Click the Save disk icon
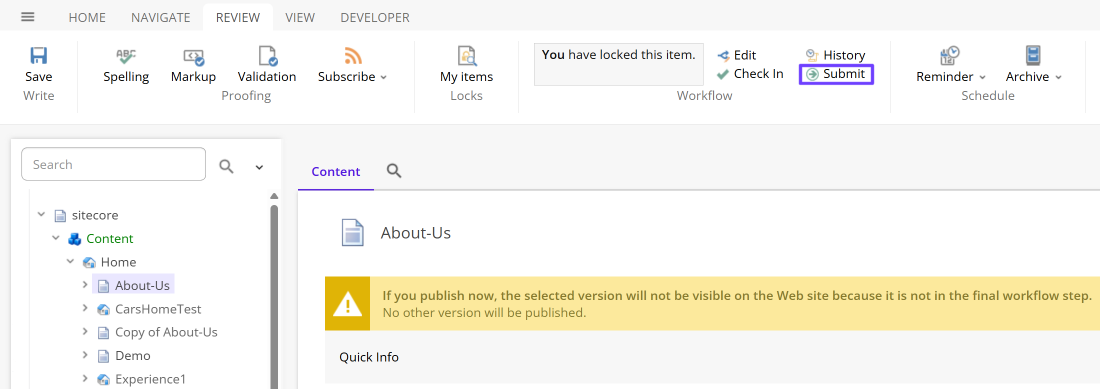Screen dimensions: 1100x389 [x=39, y=56]
